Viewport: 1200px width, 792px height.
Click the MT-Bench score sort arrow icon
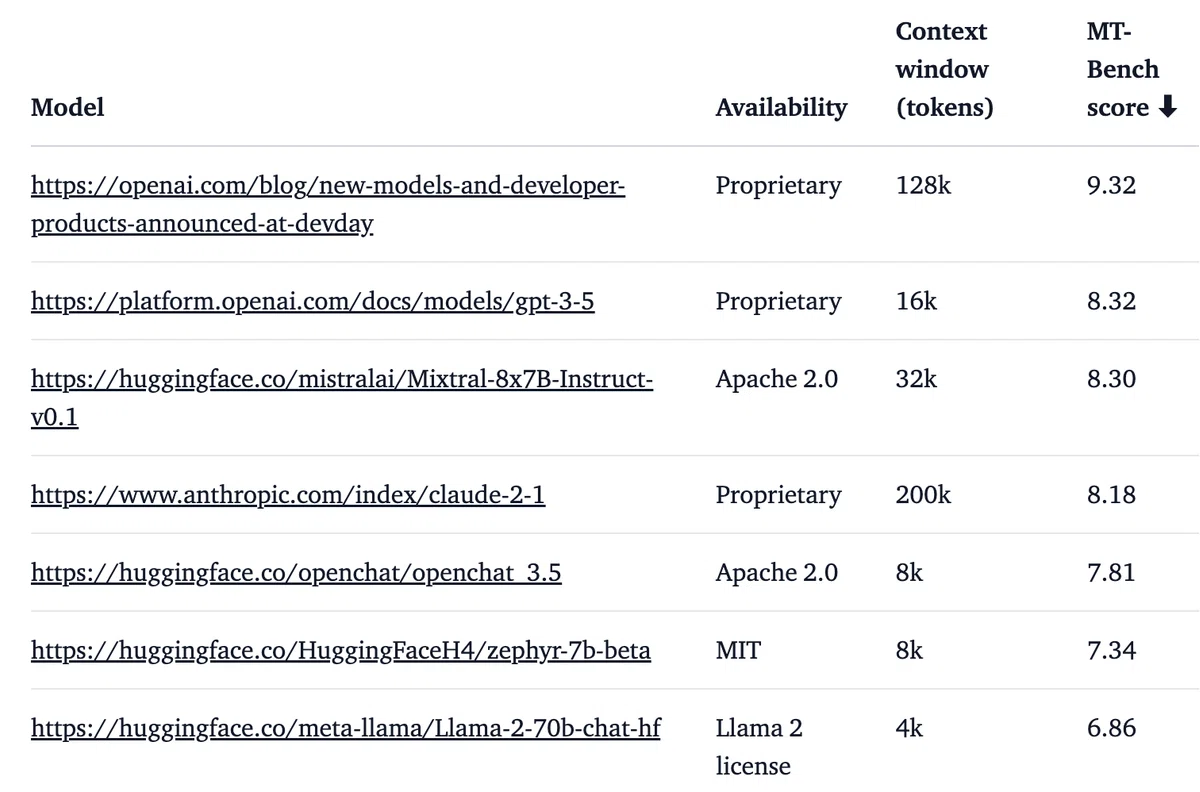click(1167, 108)
